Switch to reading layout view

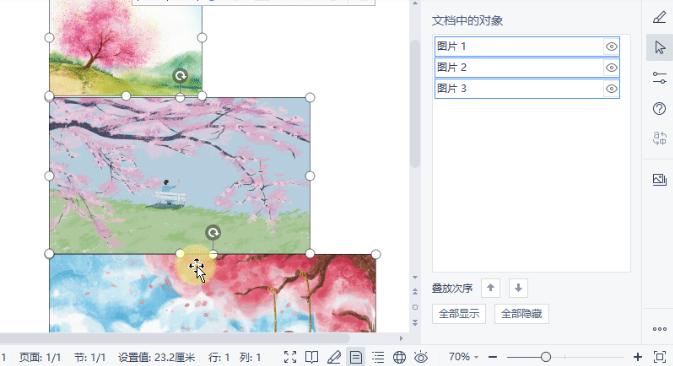[312, 357]
